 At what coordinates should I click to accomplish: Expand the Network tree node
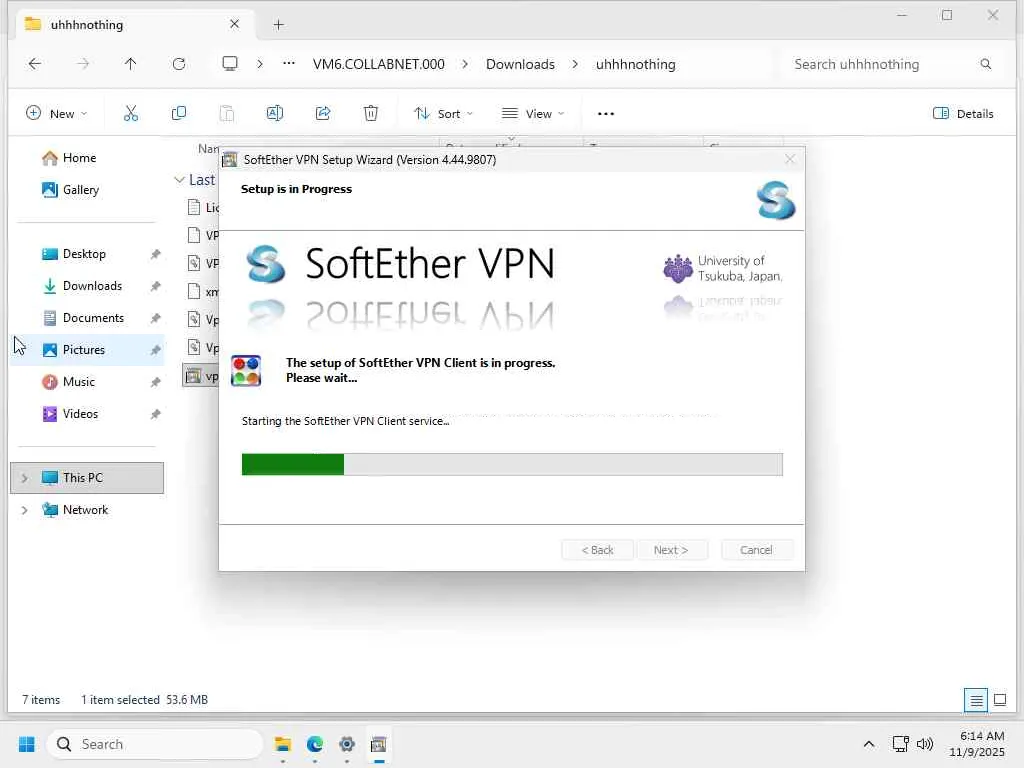(x=25, y=510)
